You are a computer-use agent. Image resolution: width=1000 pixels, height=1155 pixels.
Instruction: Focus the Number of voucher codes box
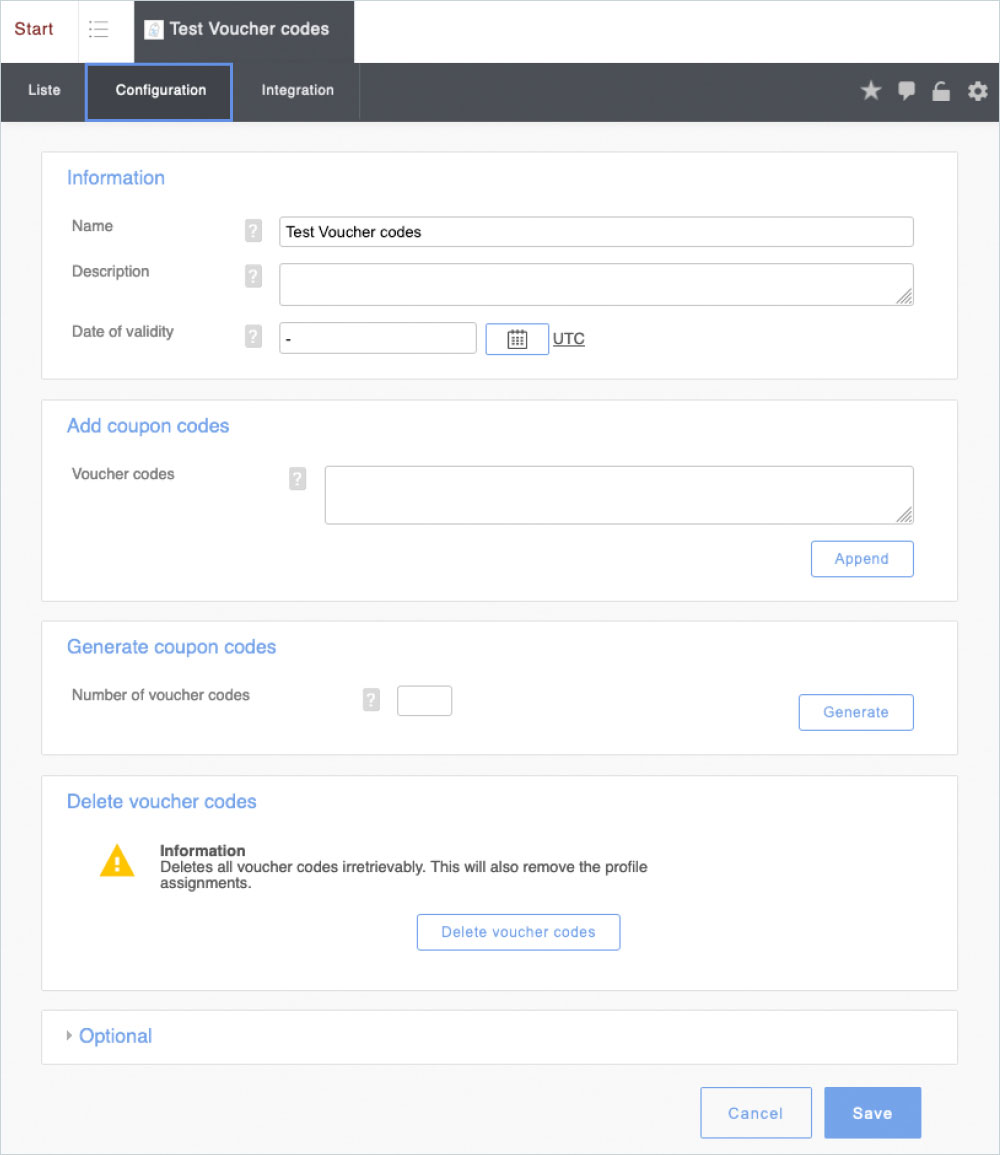pyautogui.click(x=424, y=701)
